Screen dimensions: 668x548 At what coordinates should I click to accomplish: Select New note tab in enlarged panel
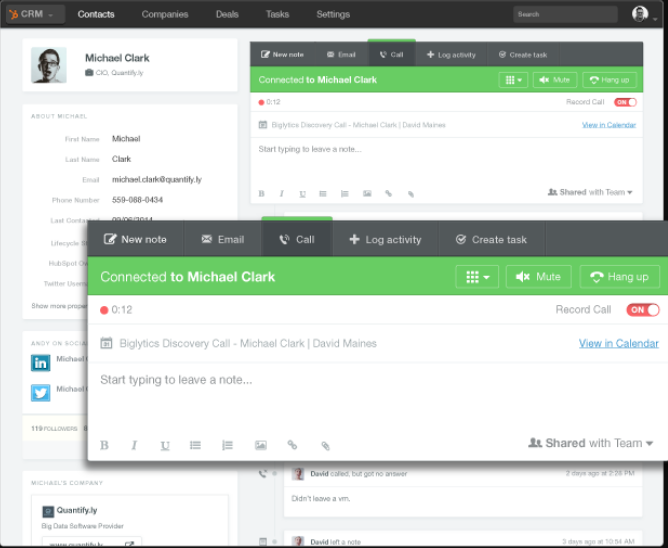pyautogui.click(x=135, y=239)
